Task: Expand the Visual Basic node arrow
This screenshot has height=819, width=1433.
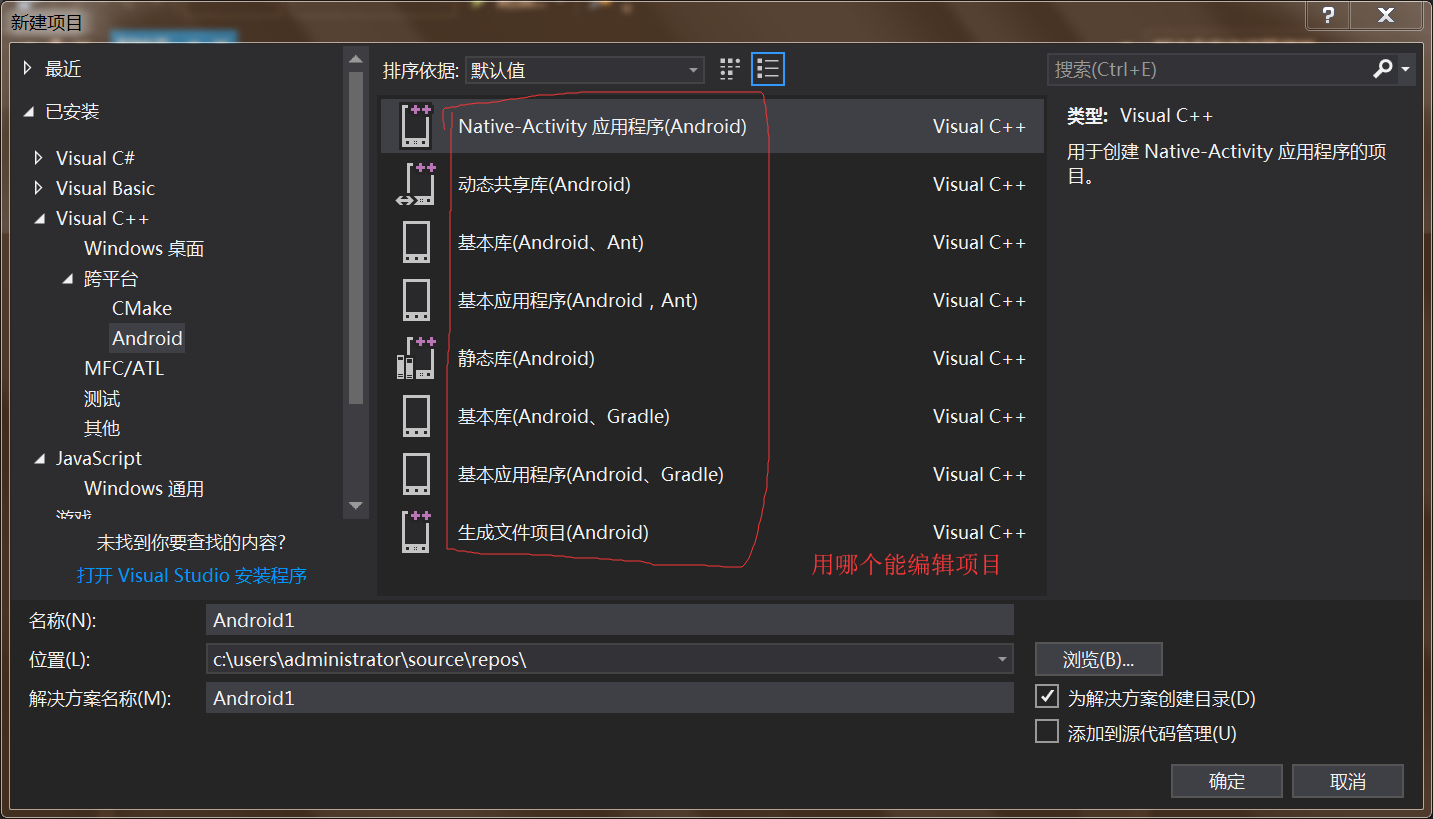Action: tap(39, 188)
